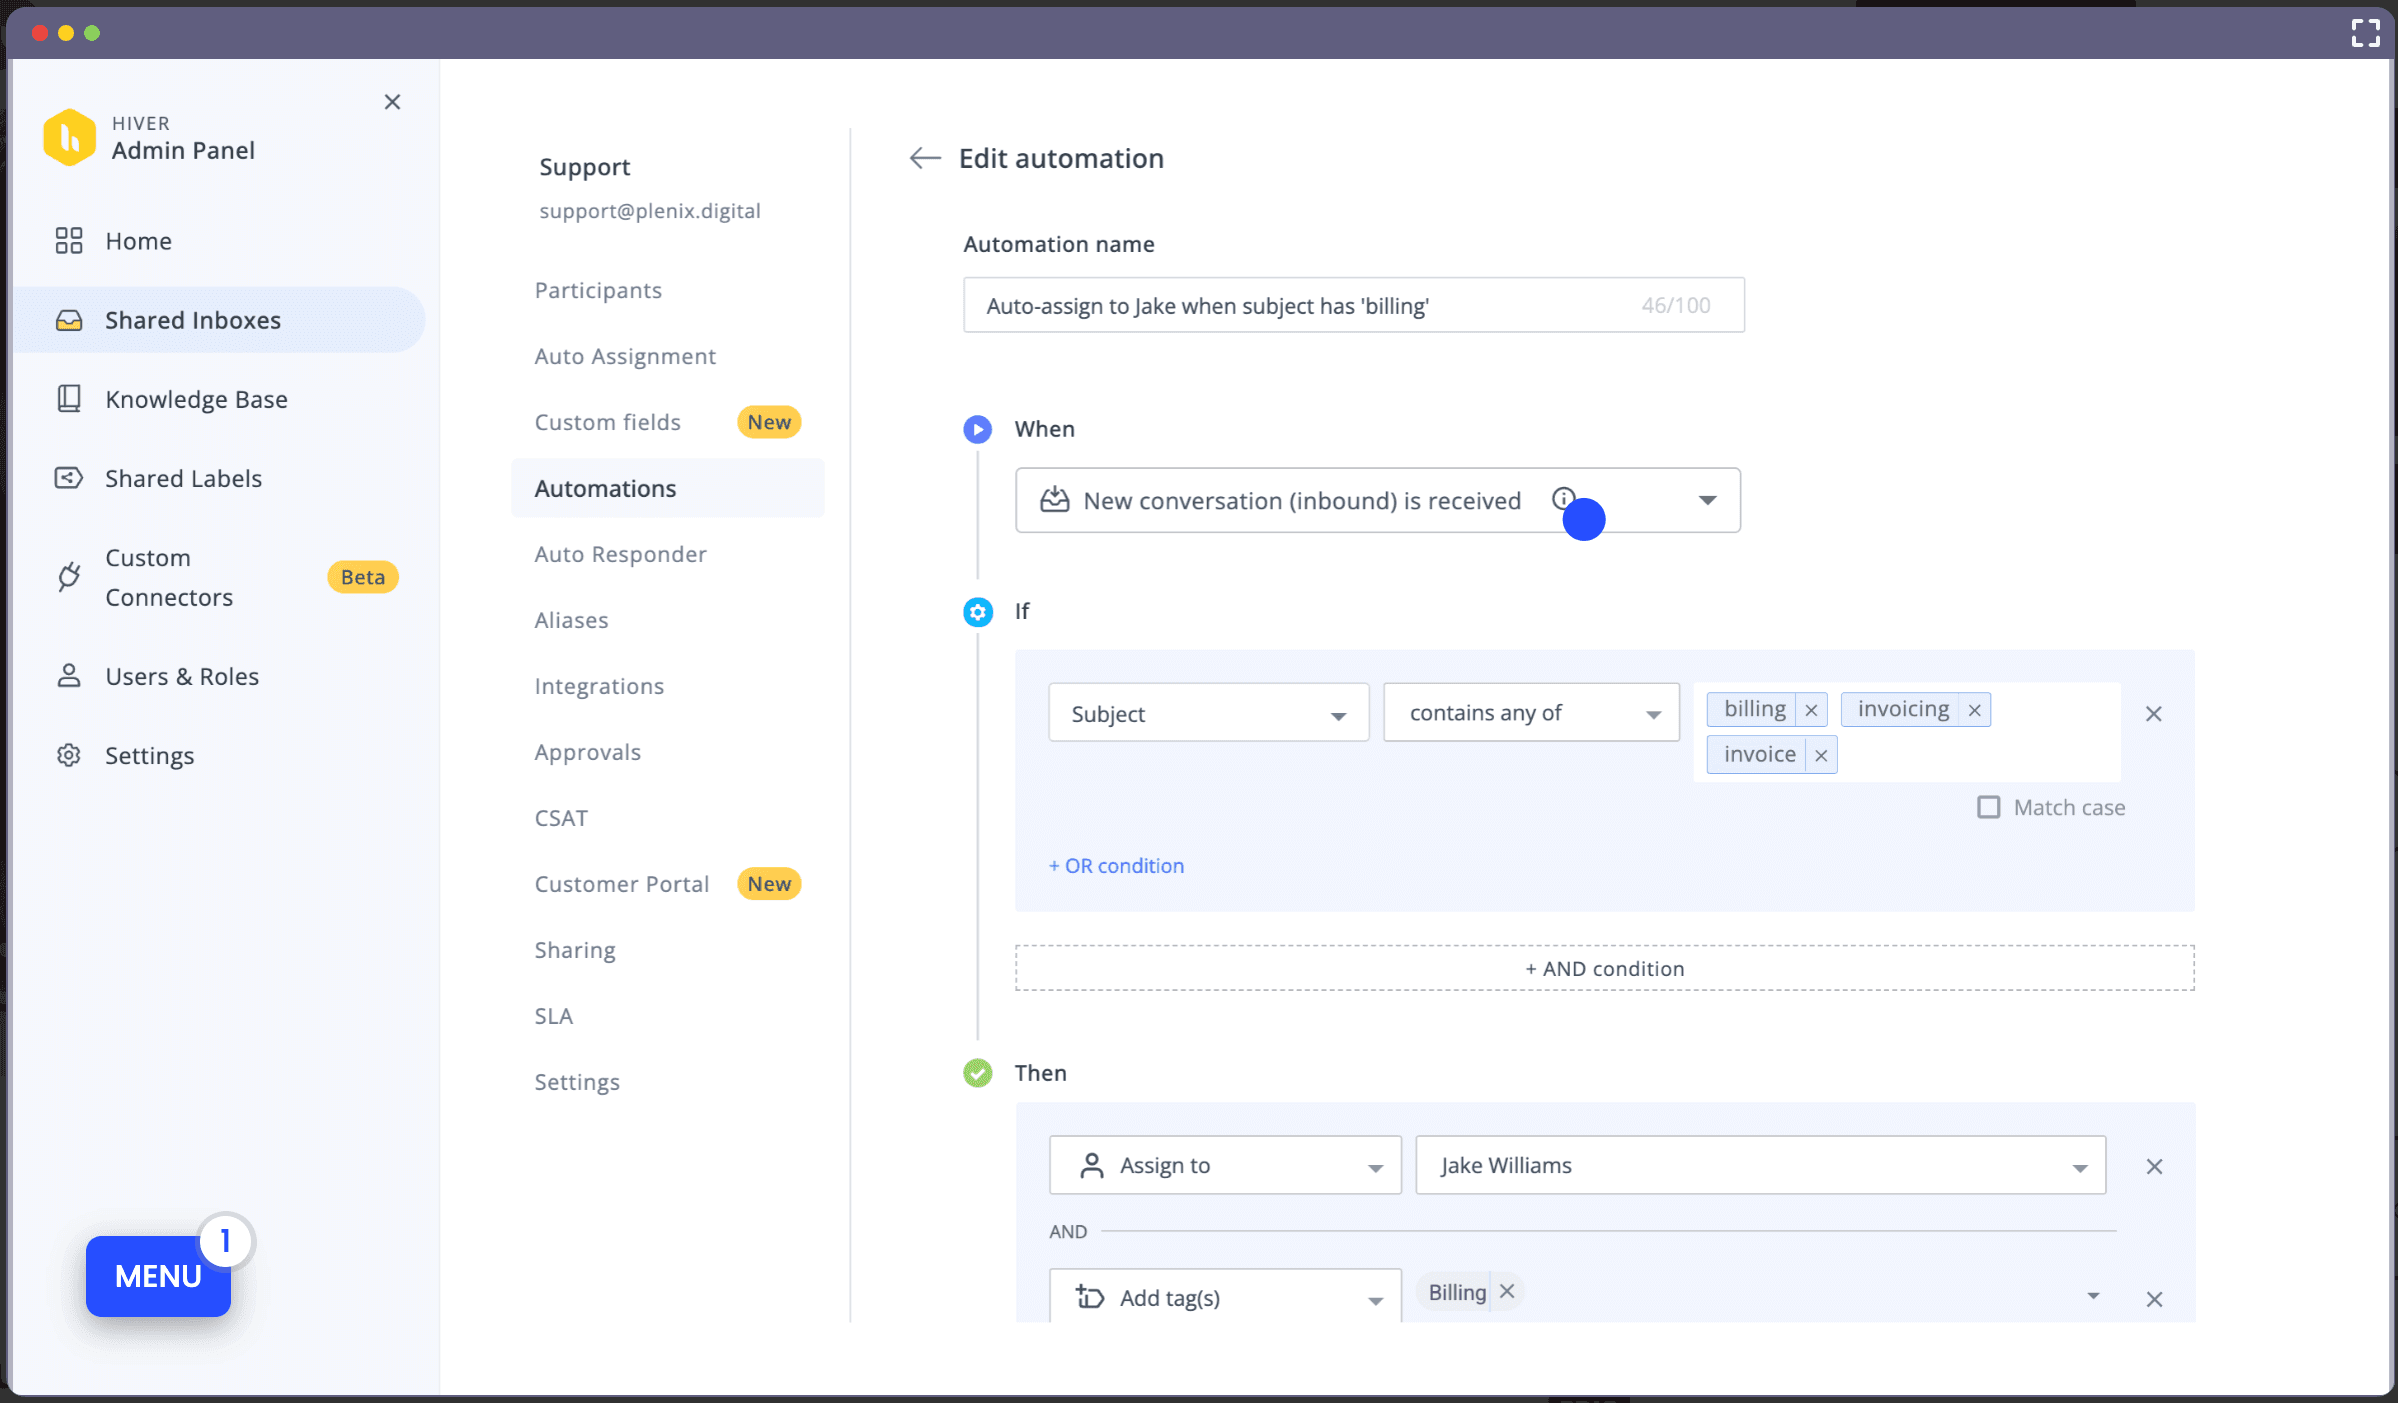Screen dimensions: 2398x1403
Task: Switch to the Automations section
Action: (604, 488)
